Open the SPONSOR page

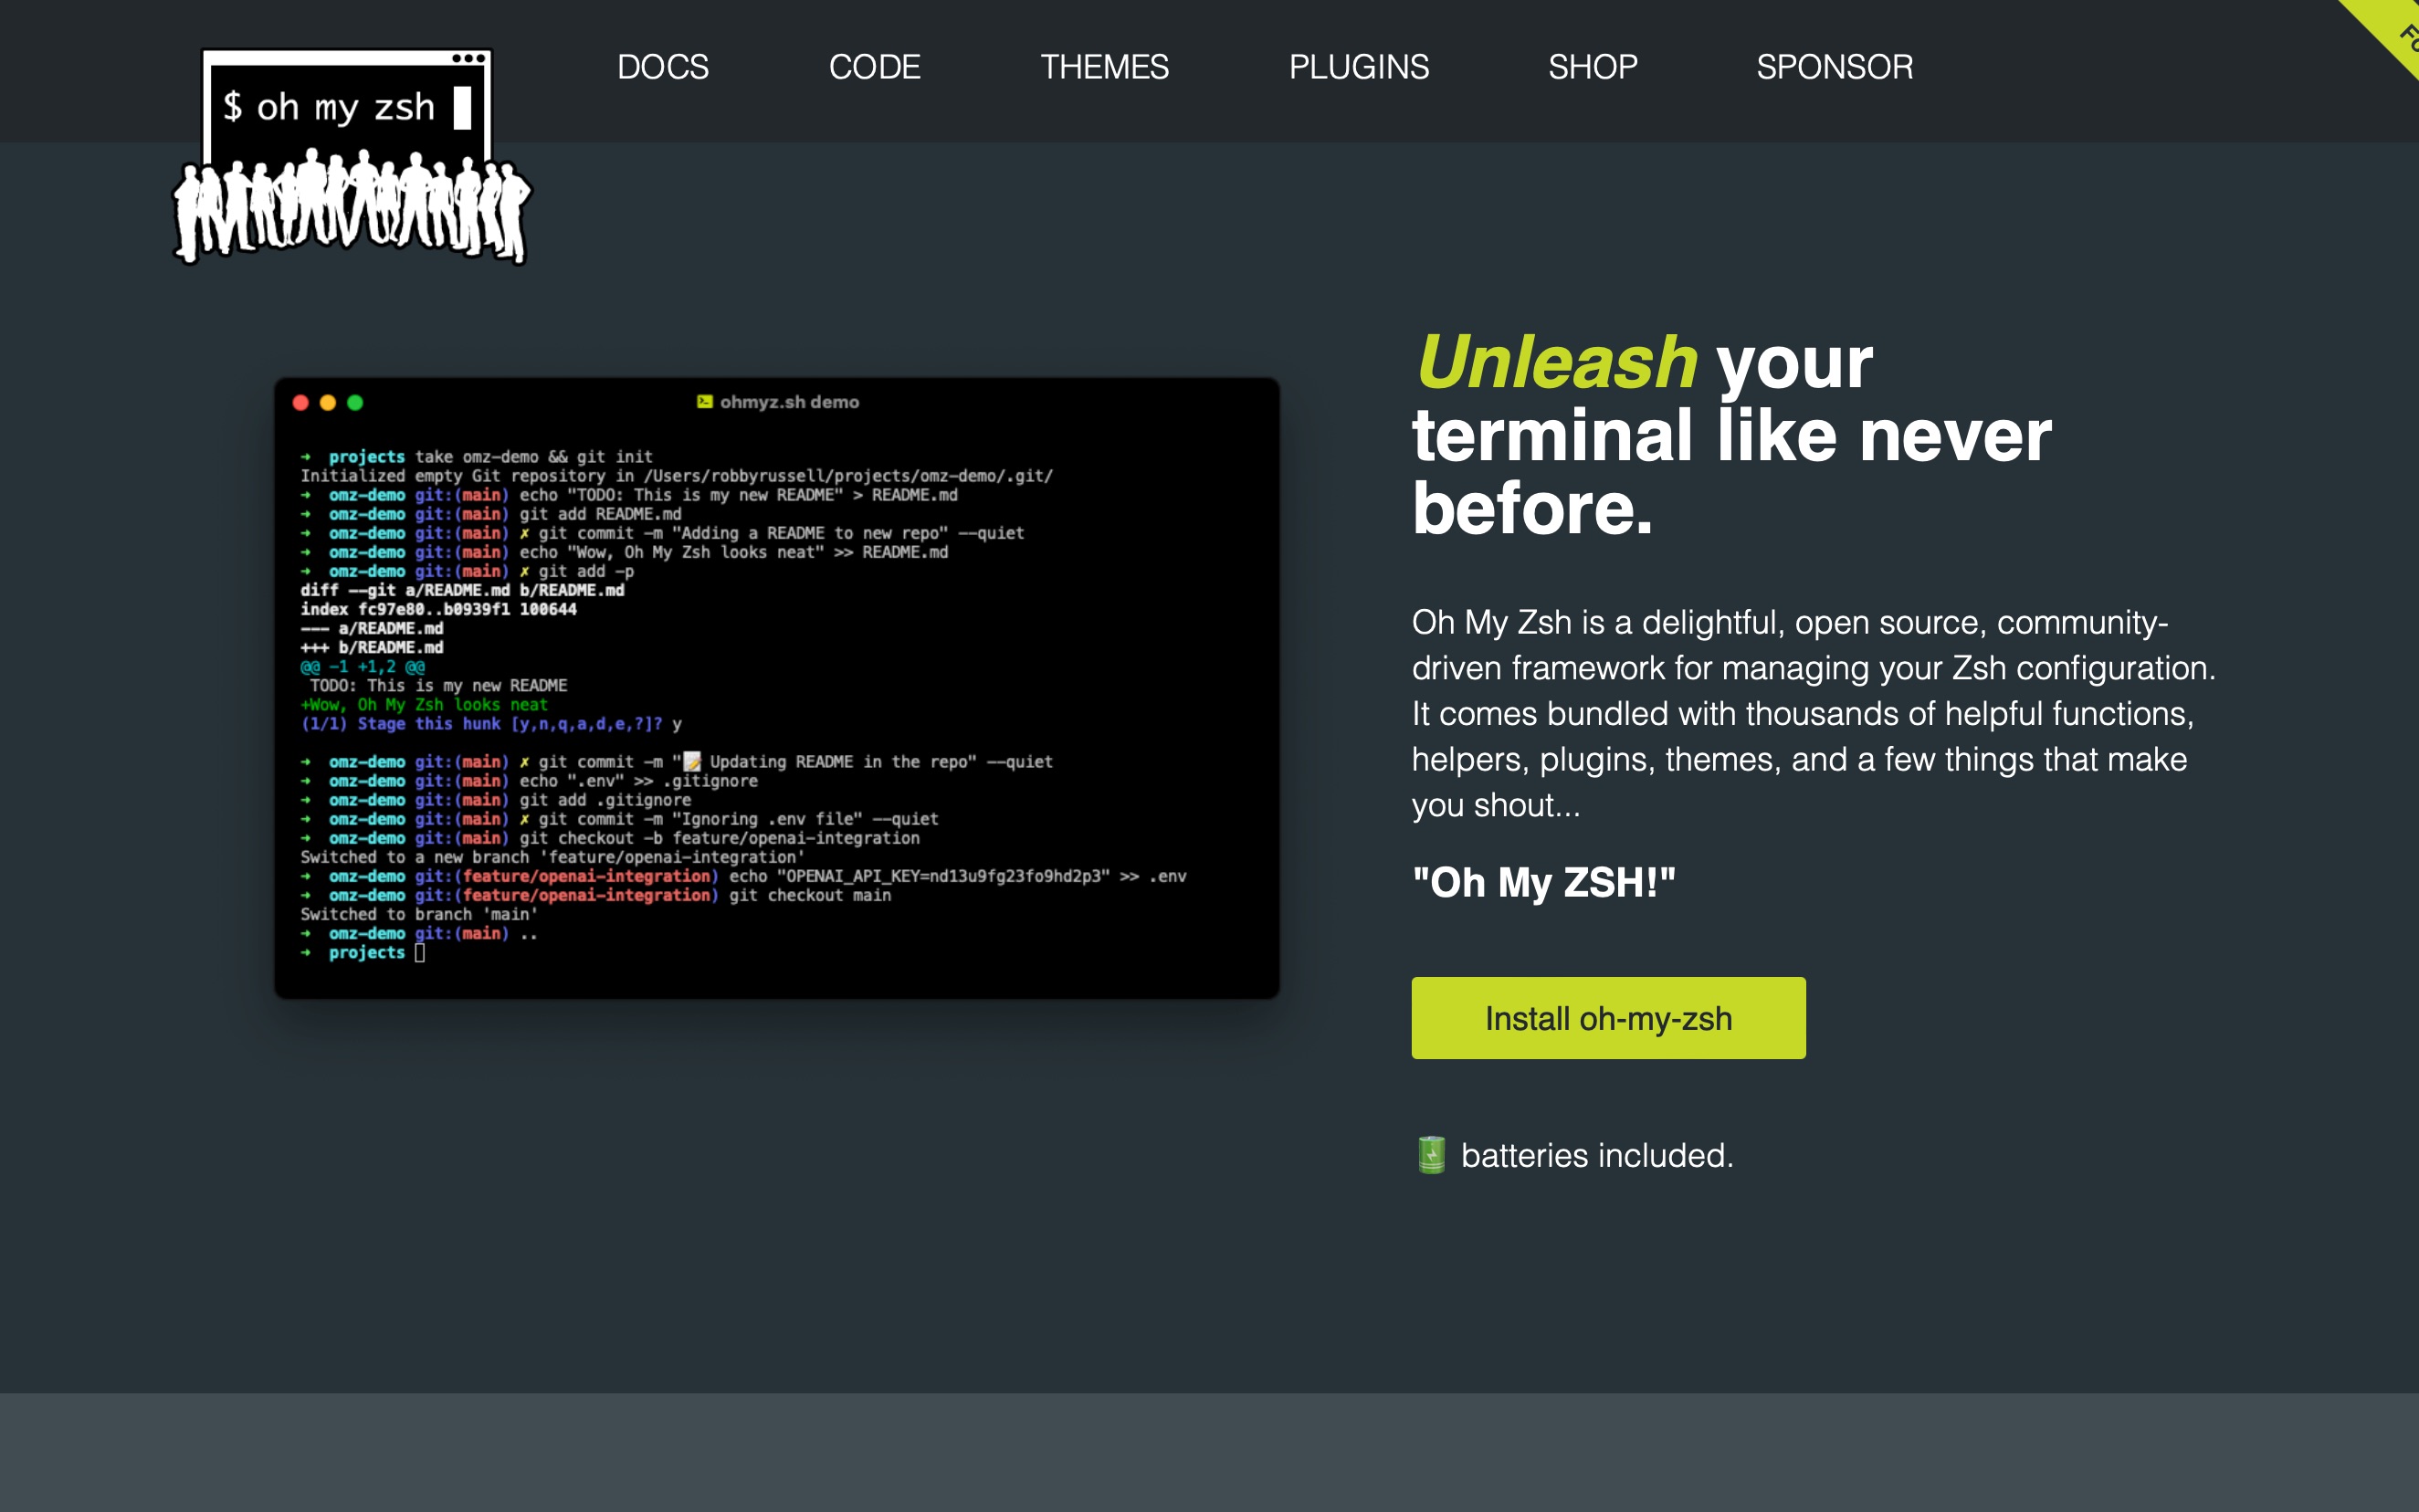1834,67
